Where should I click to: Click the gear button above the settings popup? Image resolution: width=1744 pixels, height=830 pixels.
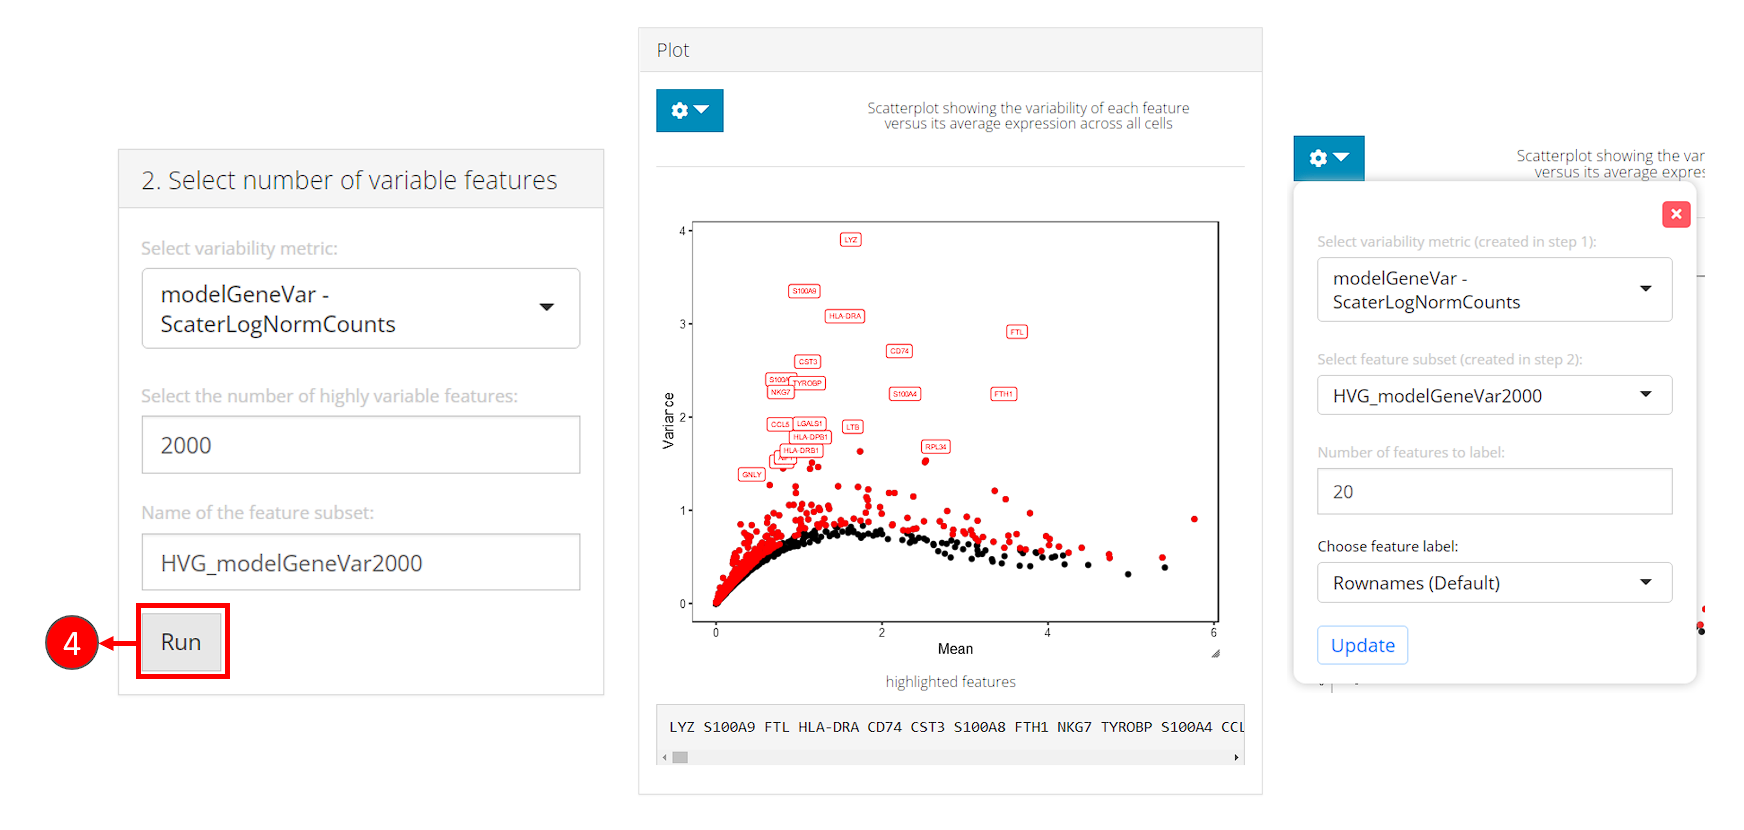click(x=1328, y=158)
